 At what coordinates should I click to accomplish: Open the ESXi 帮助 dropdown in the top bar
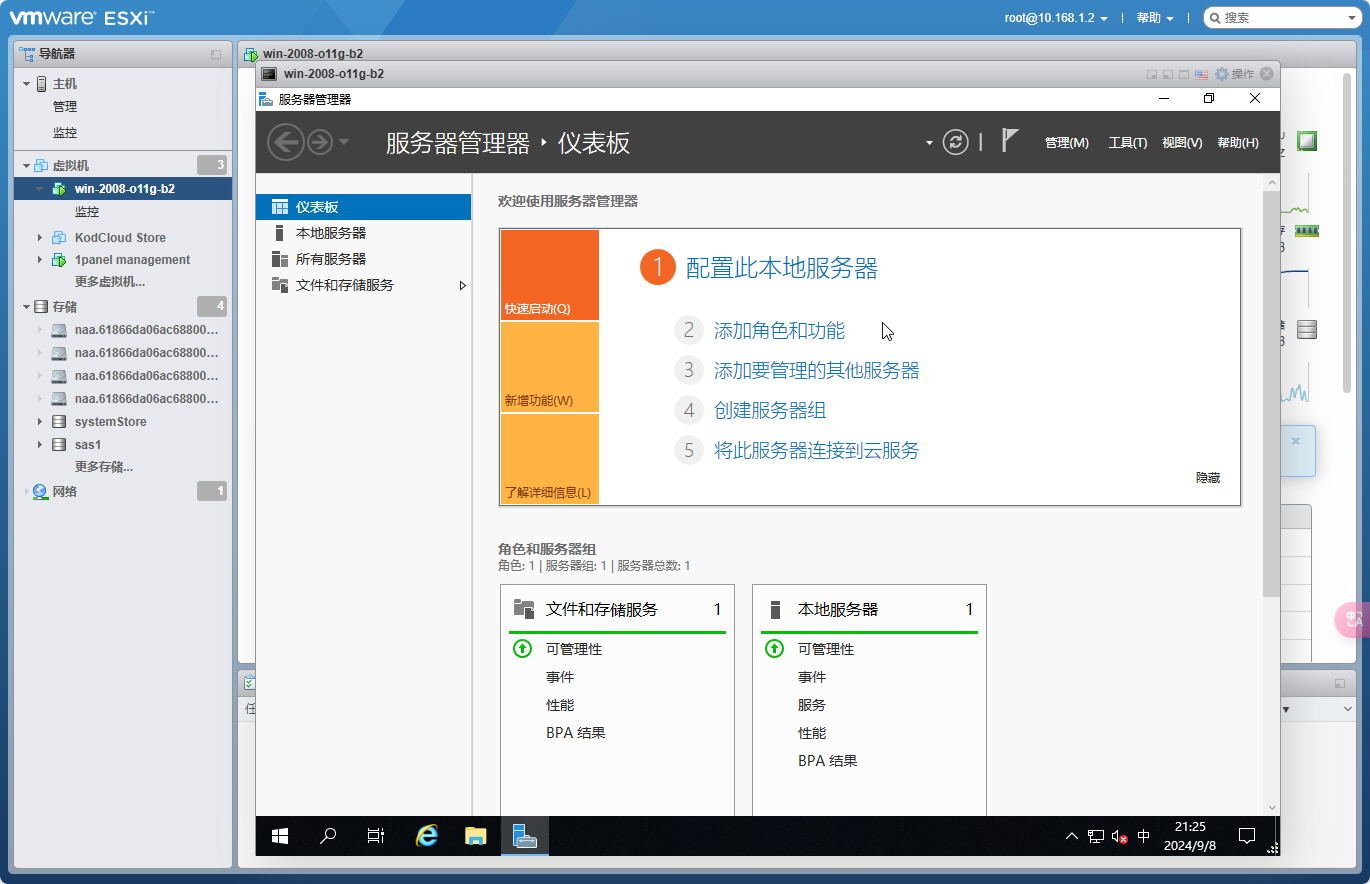point(1155,18)
